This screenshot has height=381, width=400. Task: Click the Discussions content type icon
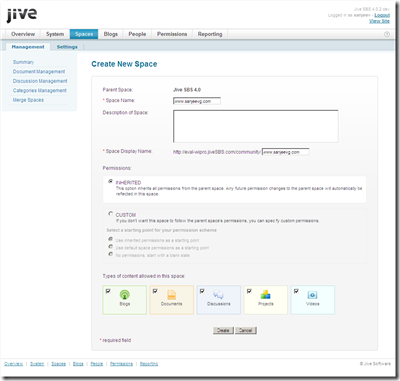[218, 295]
